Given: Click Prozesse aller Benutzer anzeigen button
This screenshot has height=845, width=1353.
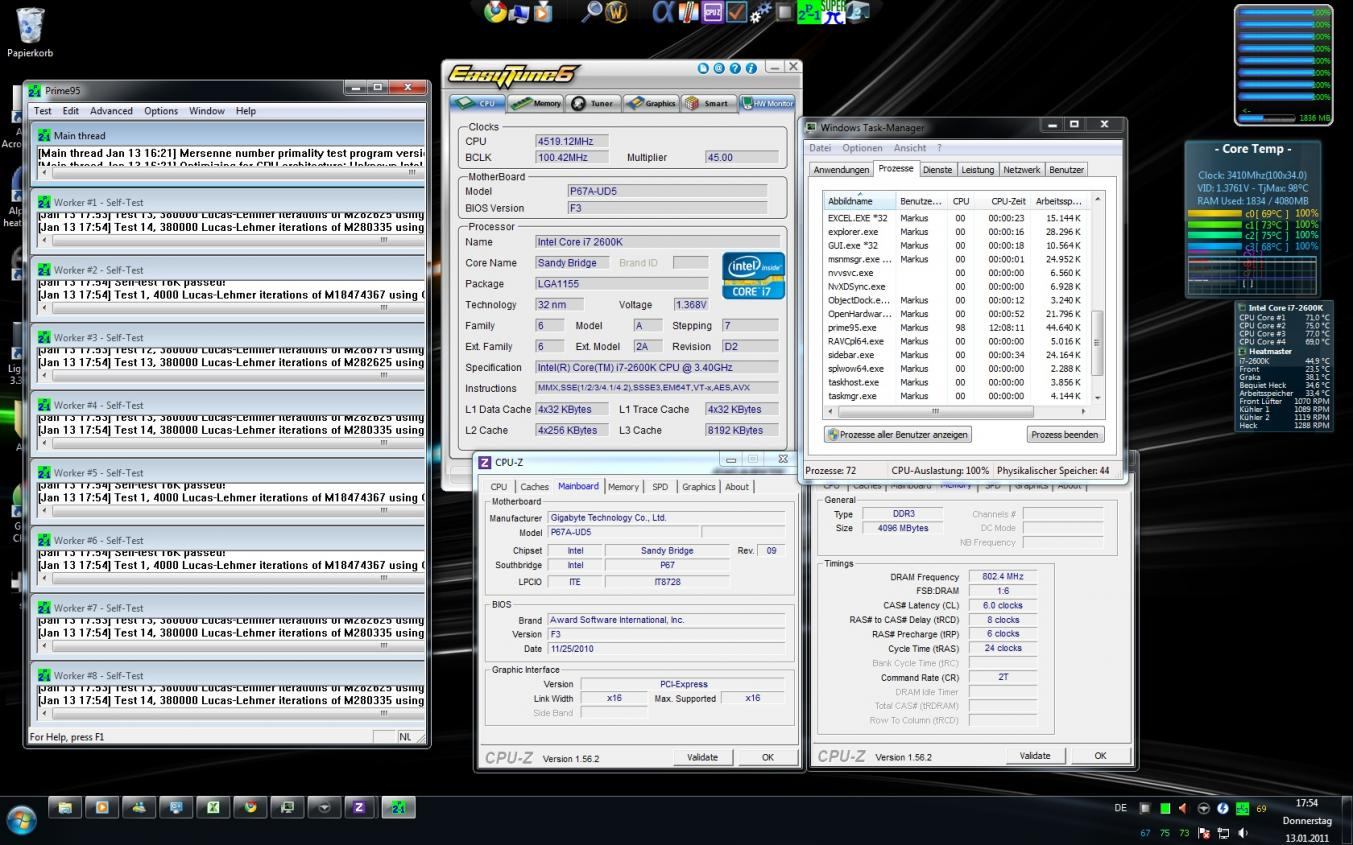Looking at the screenshot, I should 897,434.
